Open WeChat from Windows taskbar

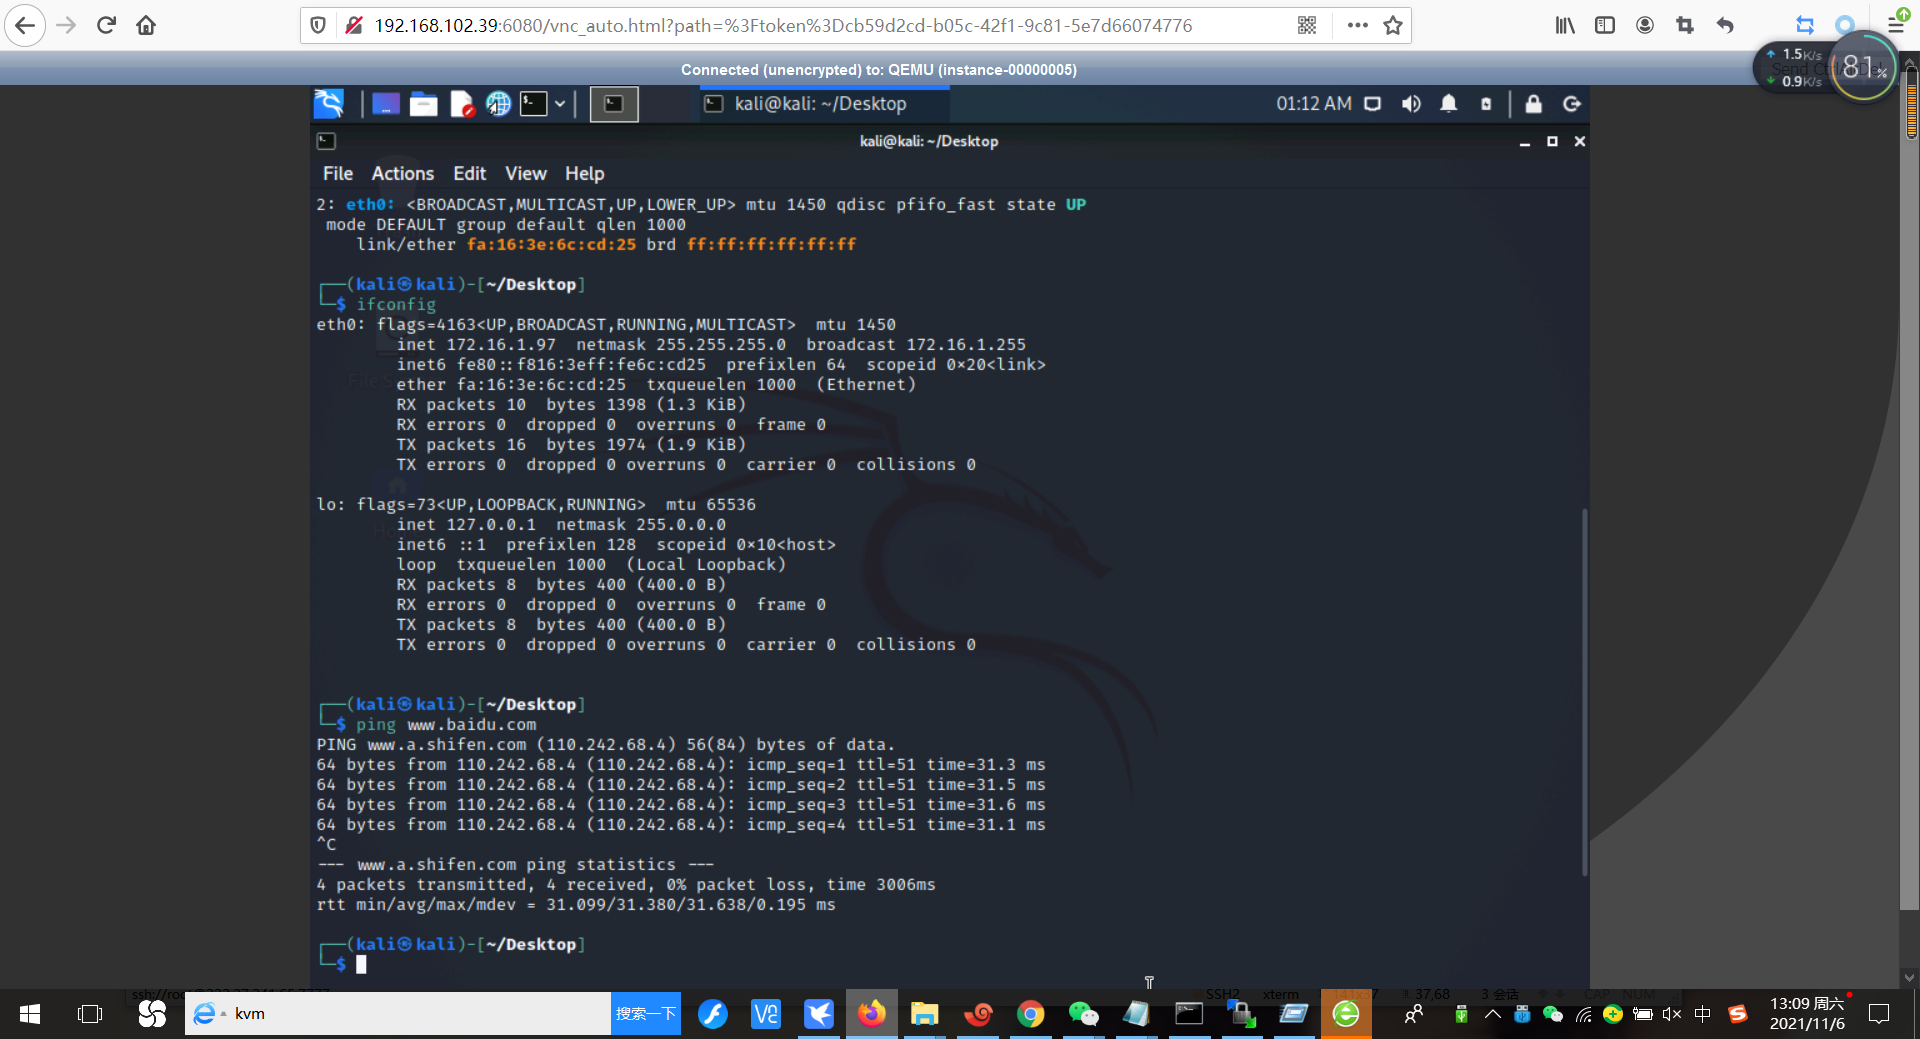(1083, 1014)
